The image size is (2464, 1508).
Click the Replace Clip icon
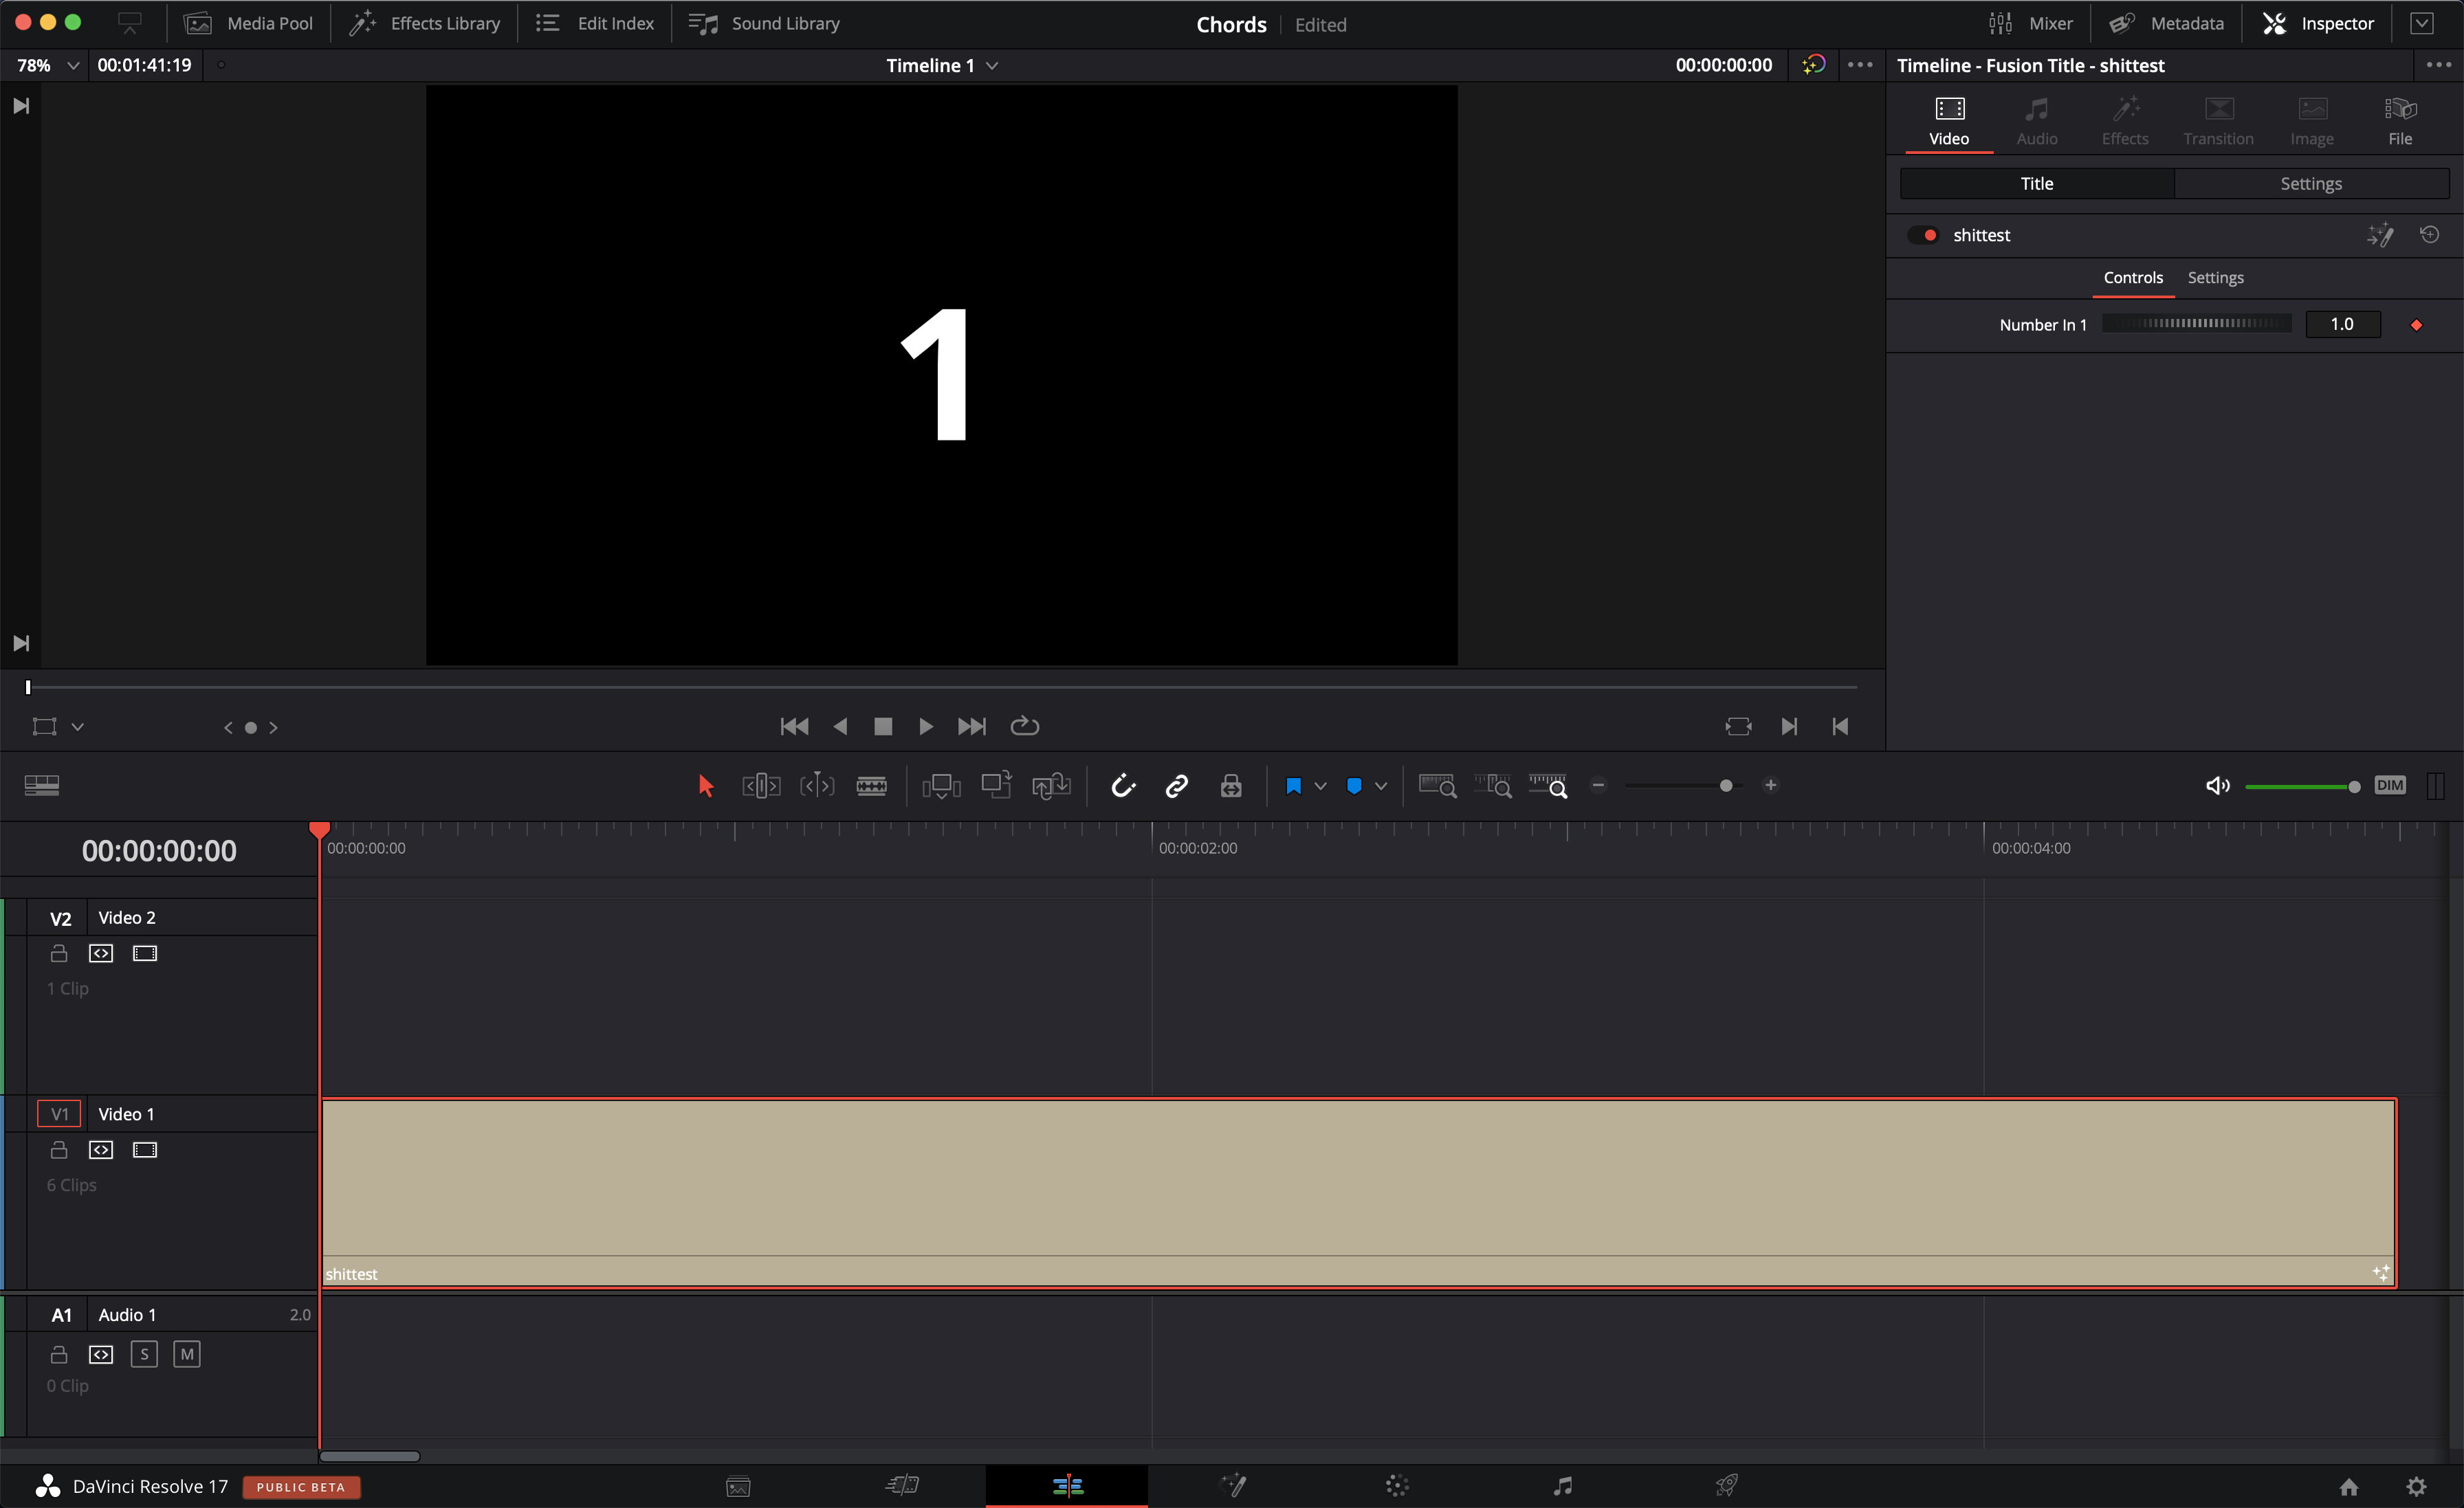pyautogui.click(x=1051, y=786)
